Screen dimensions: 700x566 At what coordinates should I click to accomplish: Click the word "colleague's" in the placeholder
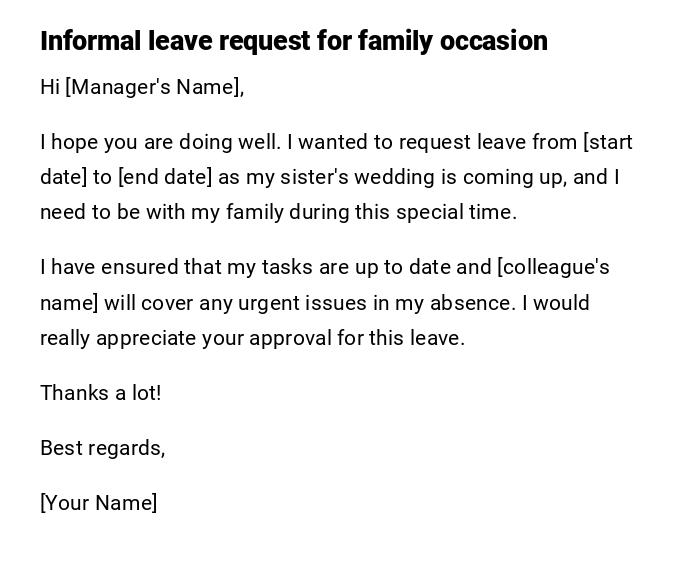coord(556,267)
